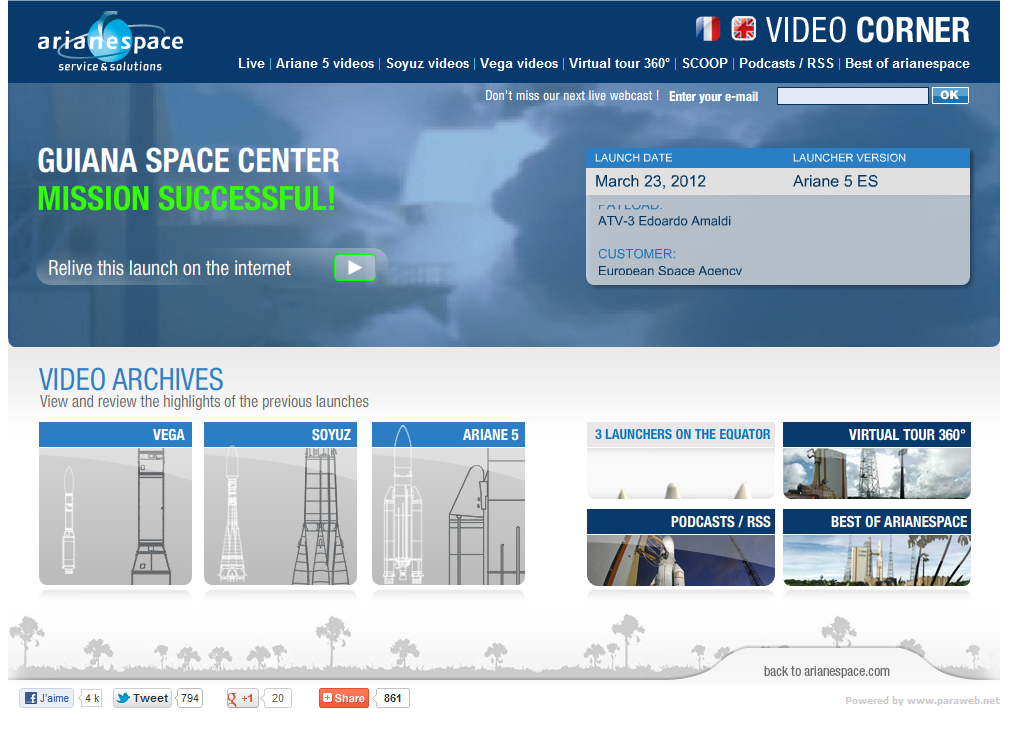Open Virtual tour 360° menu item
The height and width of the screenshot is (738, 1015).
619,63
